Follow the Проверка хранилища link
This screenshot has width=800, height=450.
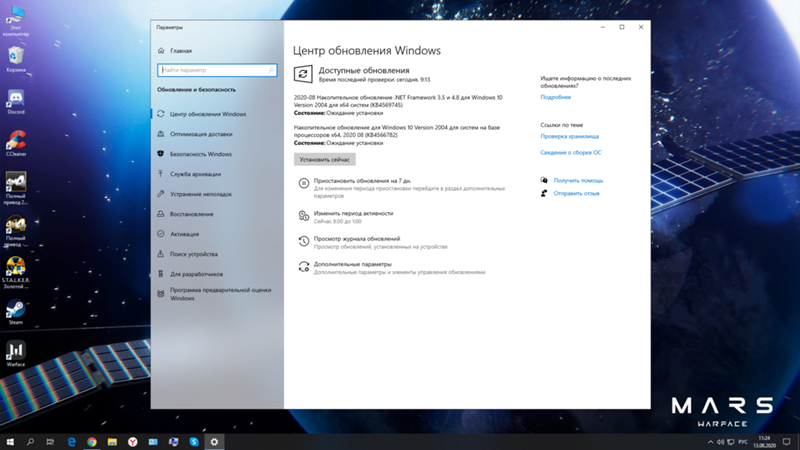click(x=569, y=136)
